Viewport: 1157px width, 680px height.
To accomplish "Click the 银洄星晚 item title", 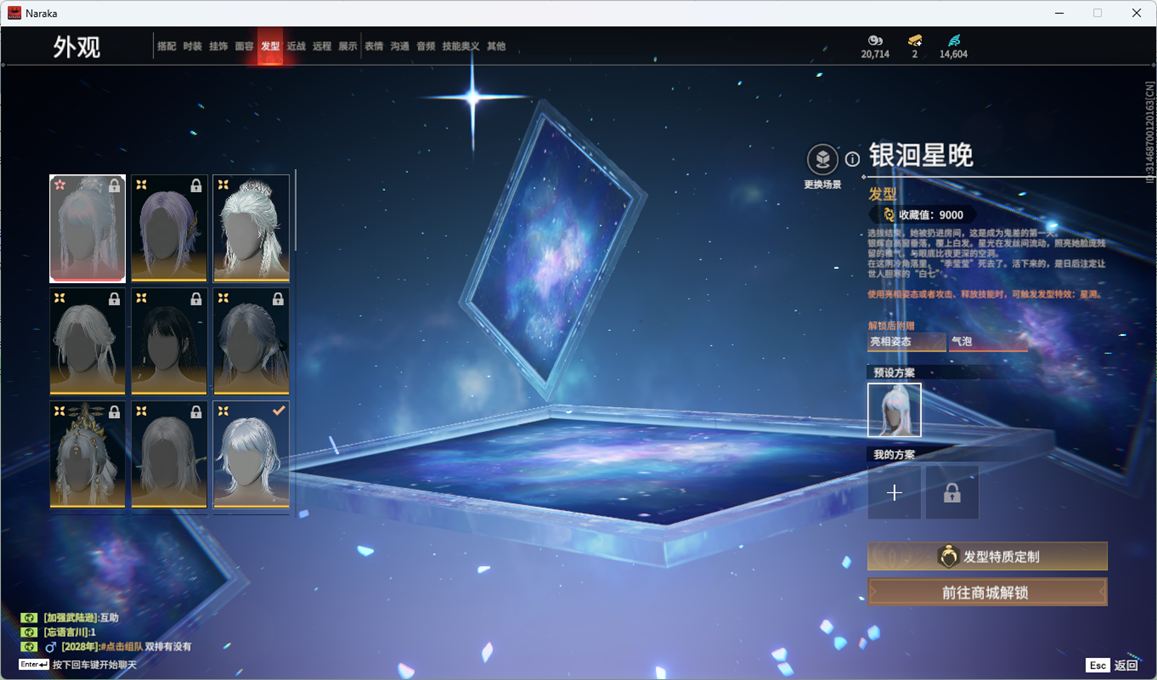I will point(921,156).
